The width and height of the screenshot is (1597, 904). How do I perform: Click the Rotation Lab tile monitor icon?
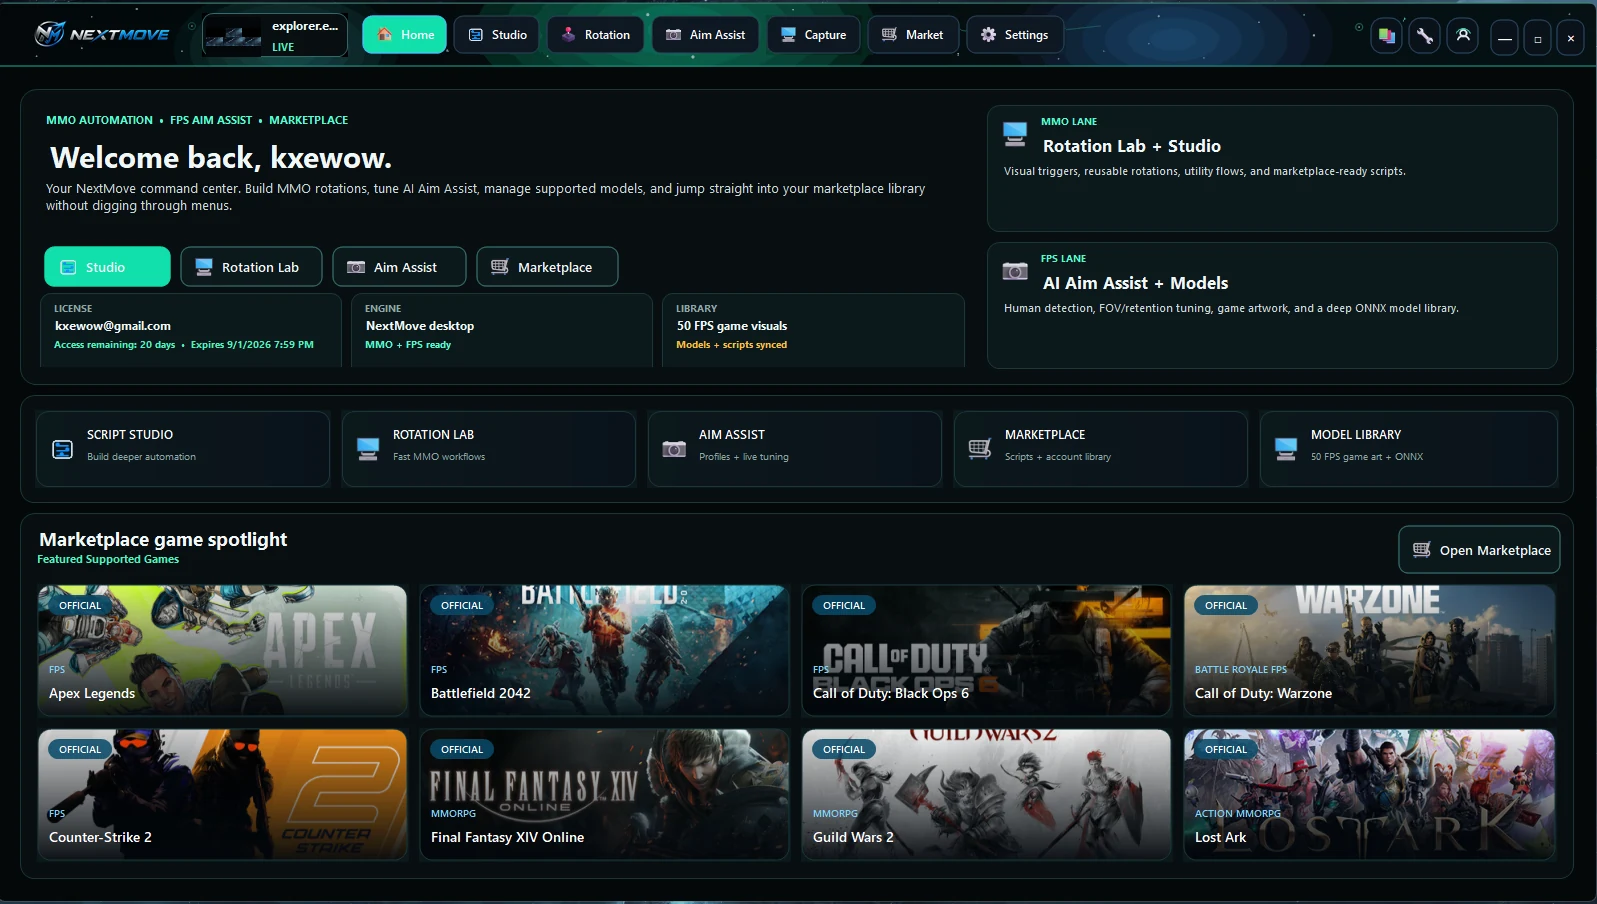(368, 450)
